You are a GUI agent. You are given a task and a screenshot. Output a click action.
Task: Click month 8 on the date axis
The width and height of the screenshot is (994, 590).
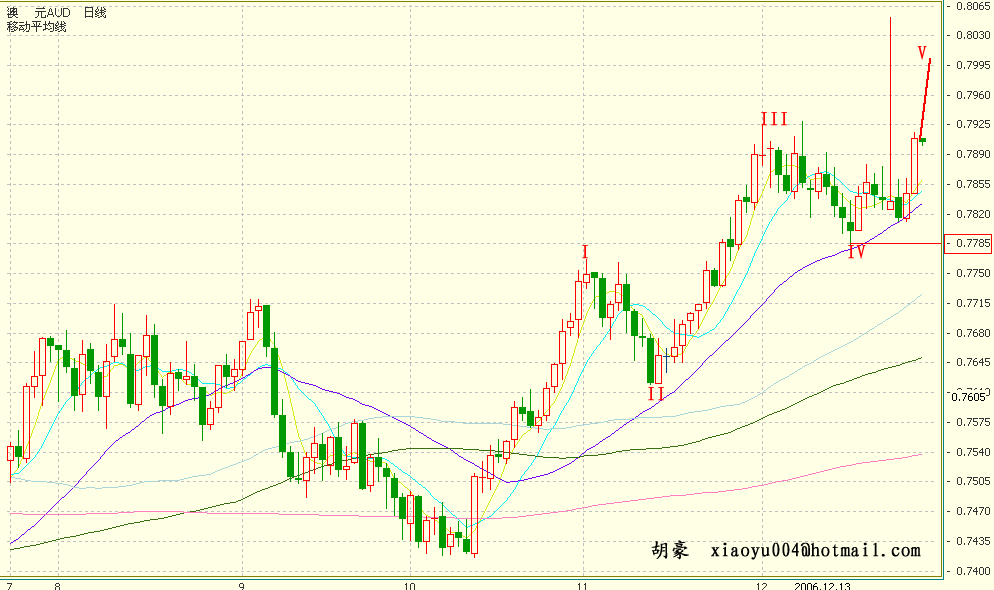tap(57, 586)
